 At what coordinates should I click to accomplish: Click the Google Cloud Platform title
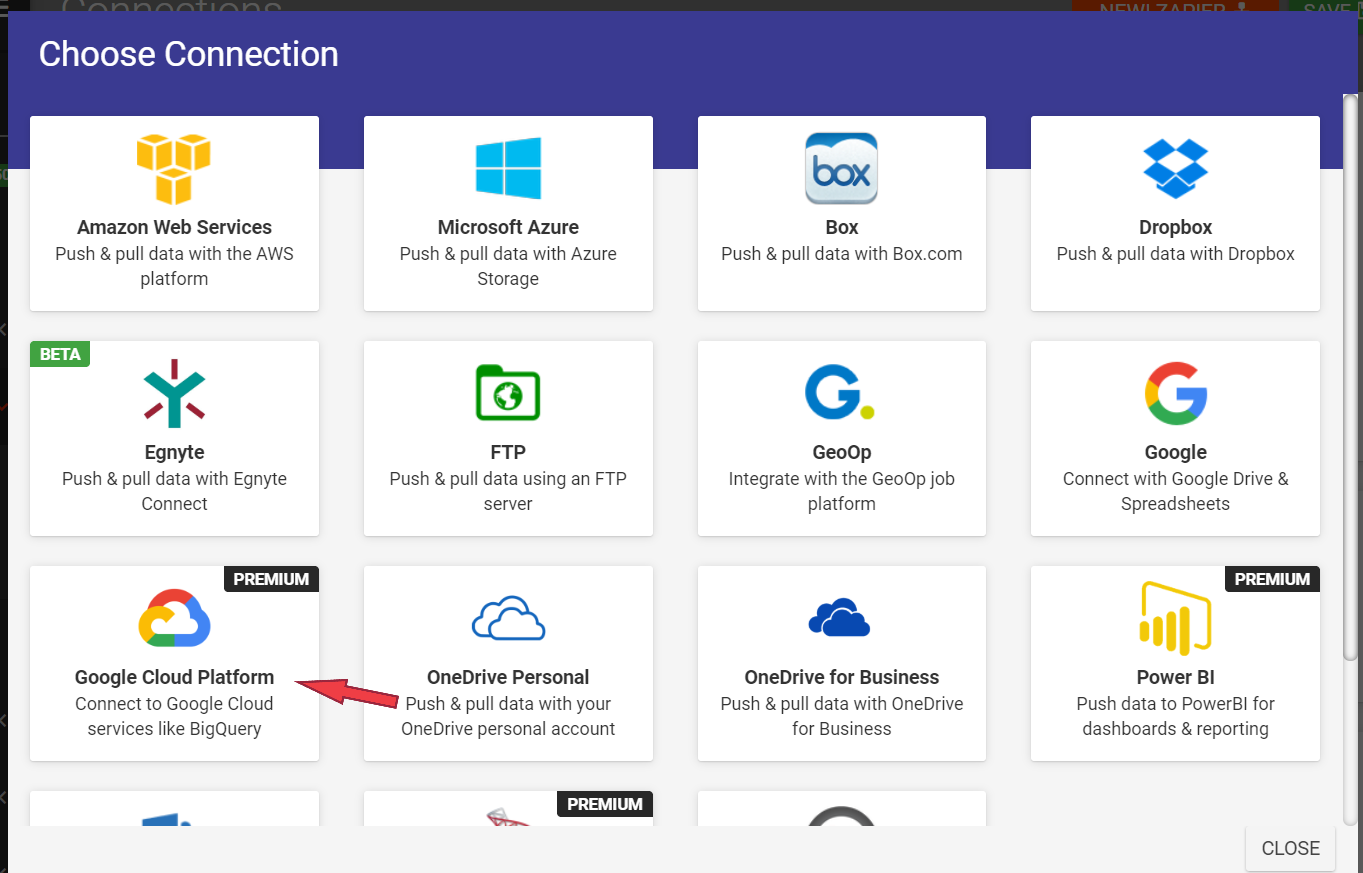click(174, 677)
